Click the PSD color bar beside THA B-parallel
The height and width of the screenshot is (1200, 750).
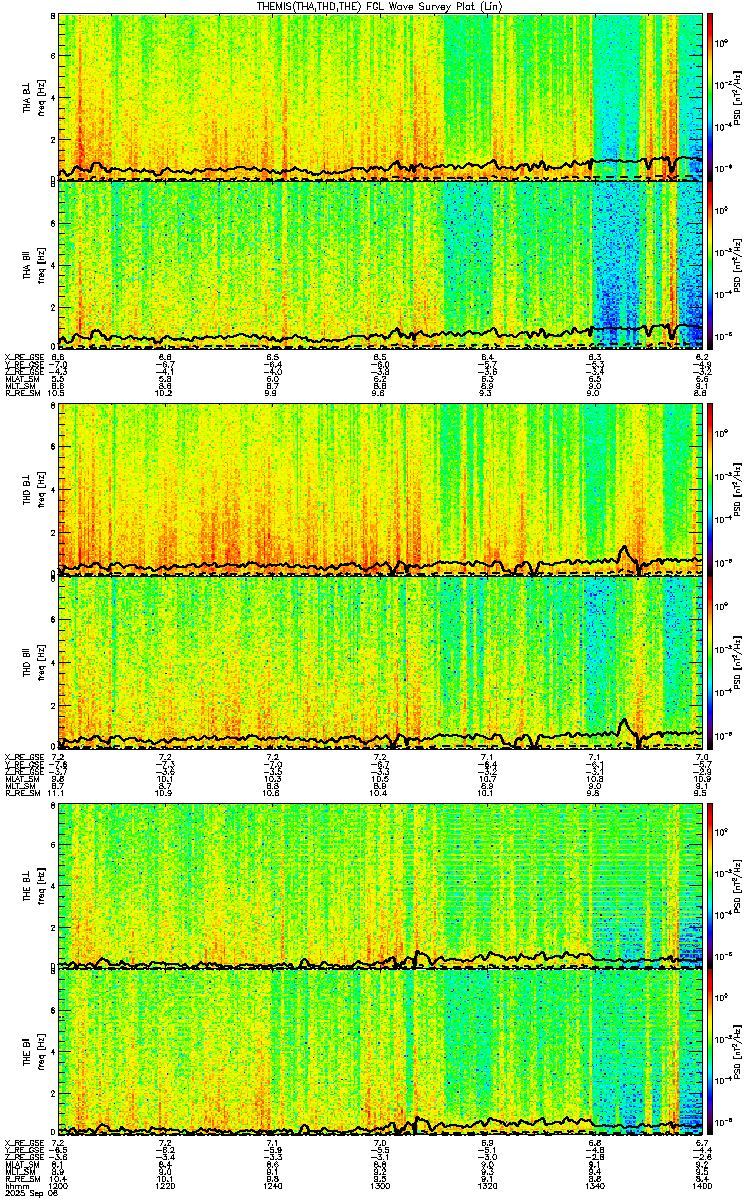(x=709, y=265)
